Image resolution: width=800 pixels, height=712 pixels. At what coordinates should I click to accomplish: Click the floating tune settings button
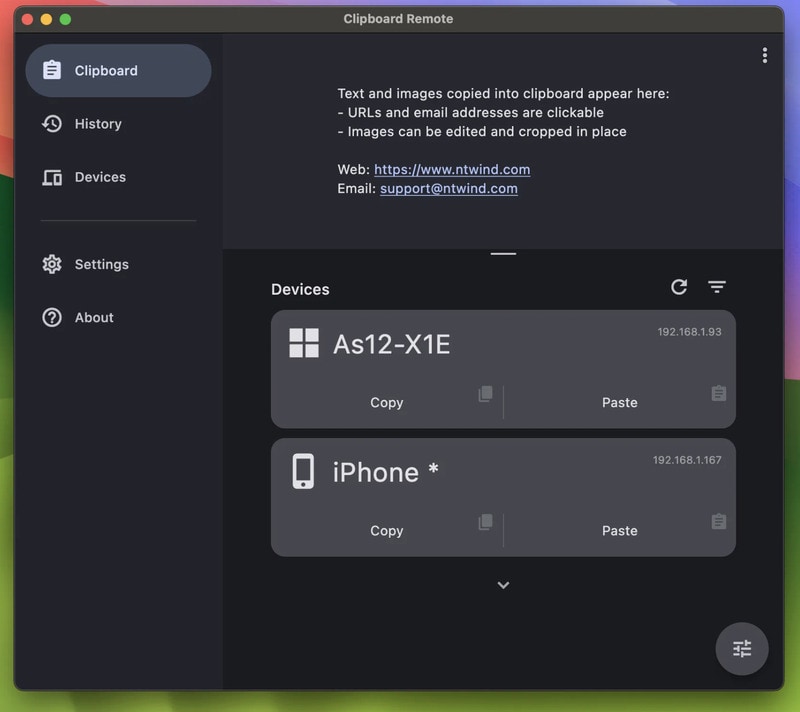point(742,649)
